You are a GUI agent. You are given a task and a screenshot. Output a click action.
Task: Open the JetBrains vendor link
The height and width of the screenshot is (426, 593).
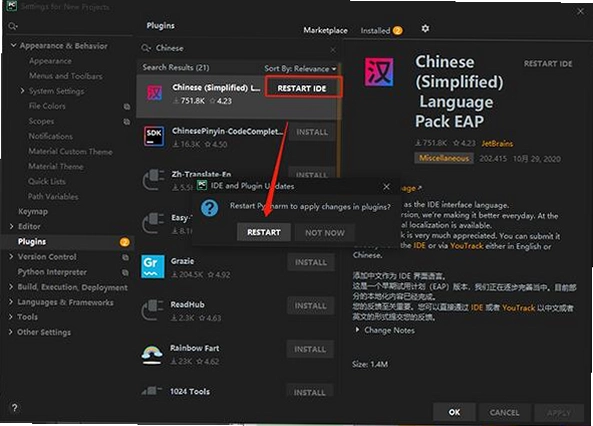497,143
